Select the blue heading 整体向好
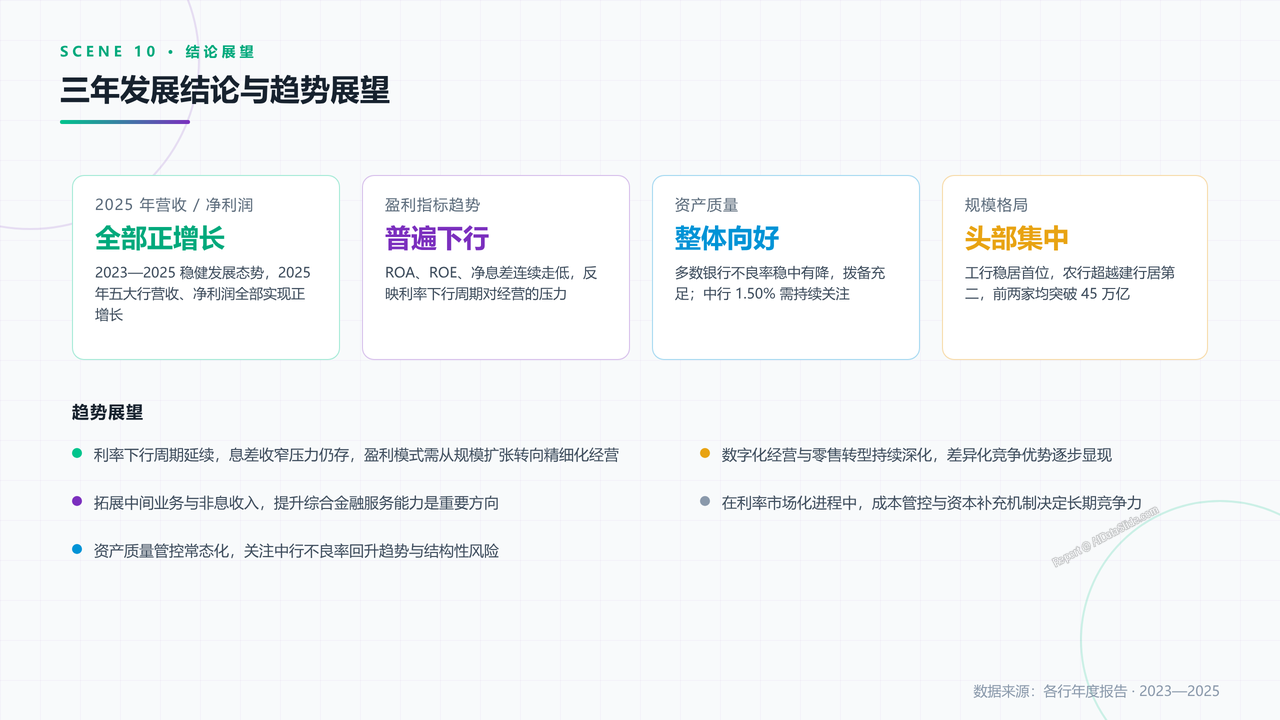Image resolution: width=1280 pixels, height=720 pixels. tap(727, 238)
